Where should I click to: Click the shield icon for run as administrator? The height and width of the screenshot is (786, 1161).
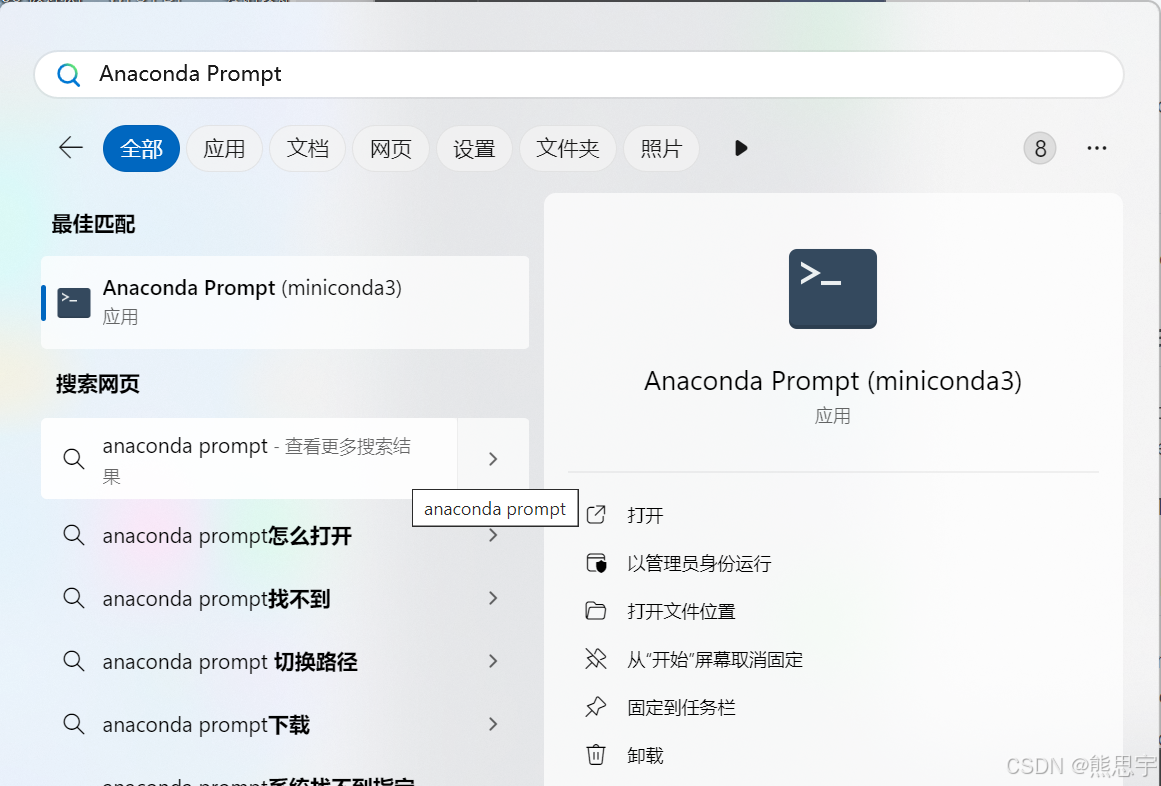pos(596,563)
